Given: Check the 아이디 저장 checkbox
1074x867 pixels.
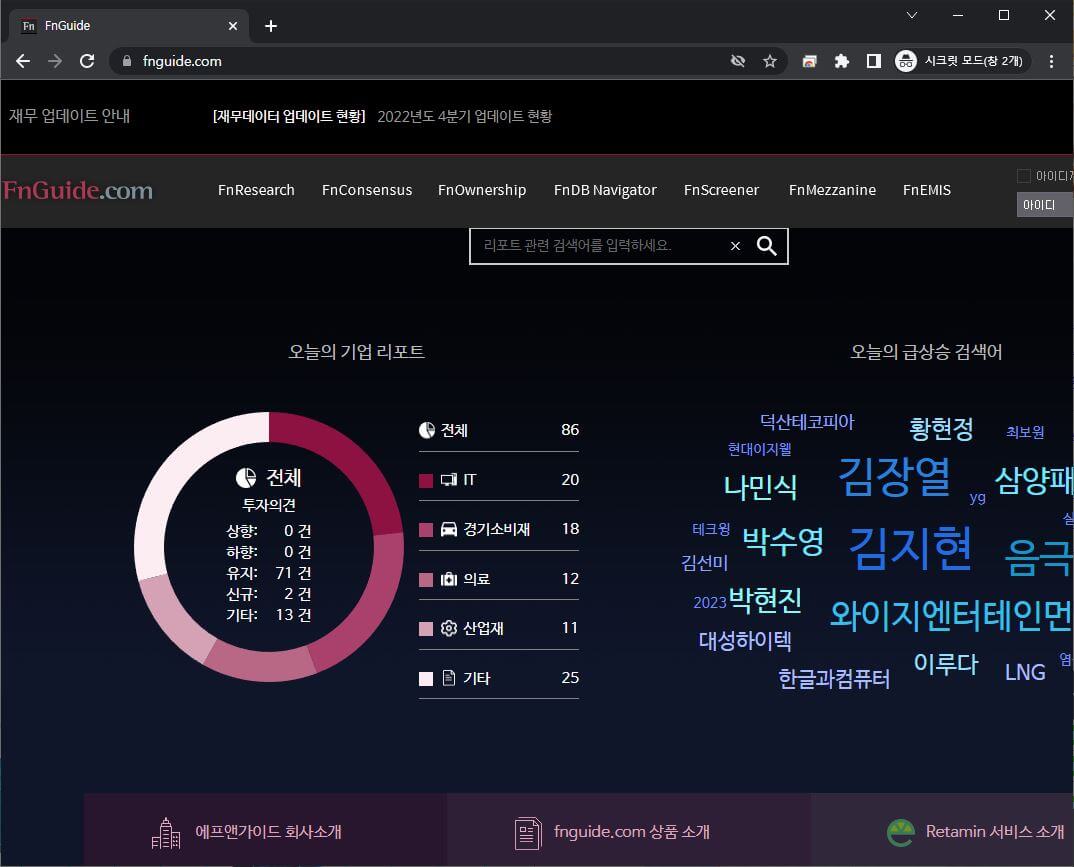Looking at the screenshot, I should [x=1023, y=176].
